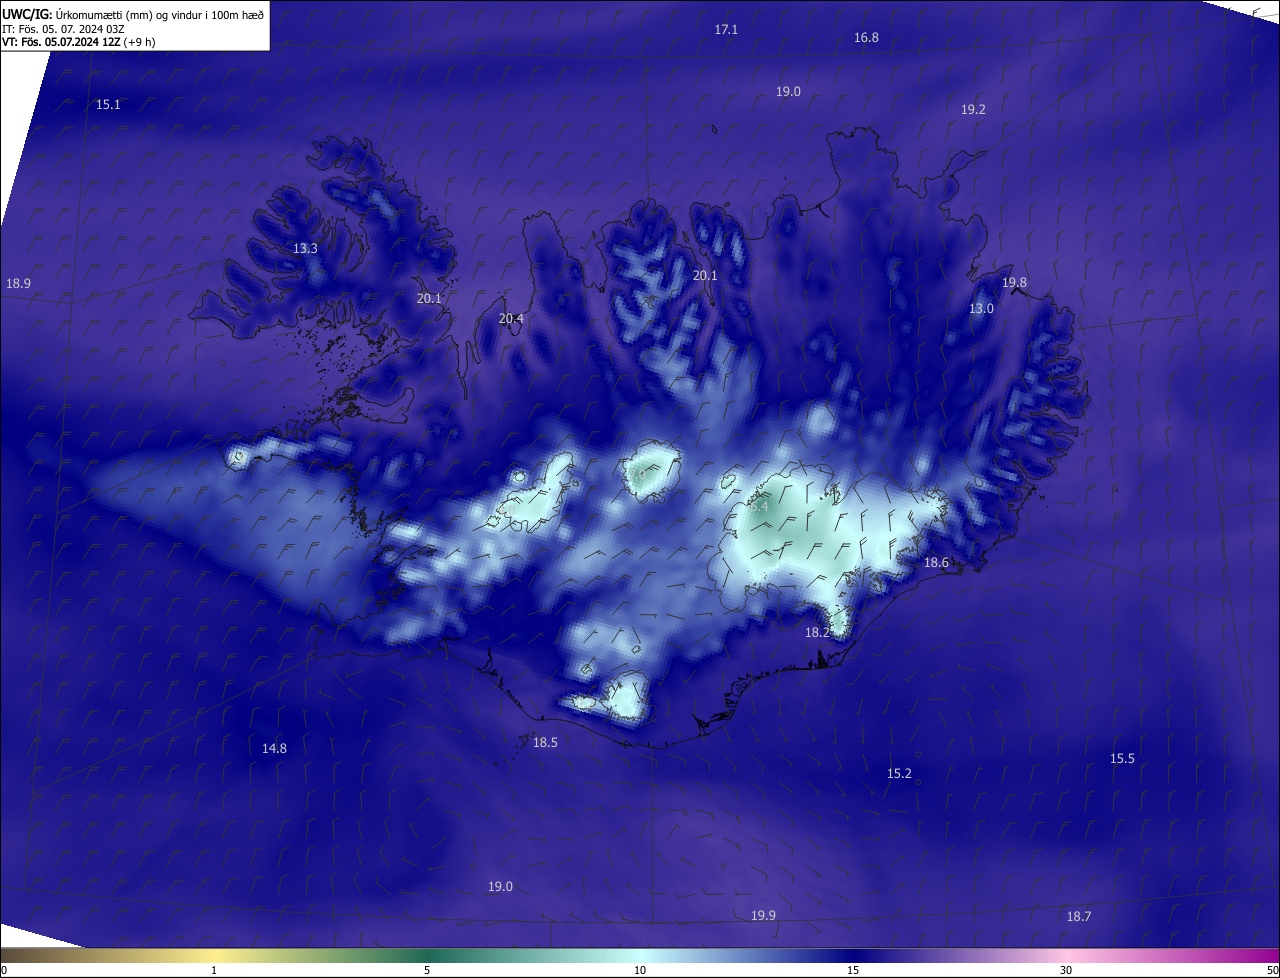Viewport: 1280px width, 978px height.
Task: Click the 13.3 value over the Westfjords
Action: click(305, 248)
